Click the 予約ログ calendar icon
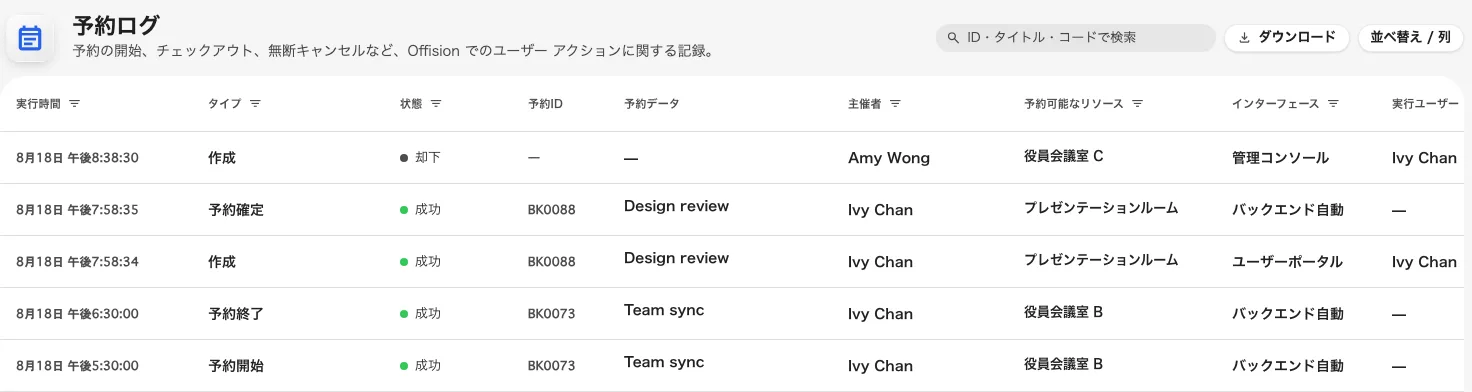 pos(30,38)
